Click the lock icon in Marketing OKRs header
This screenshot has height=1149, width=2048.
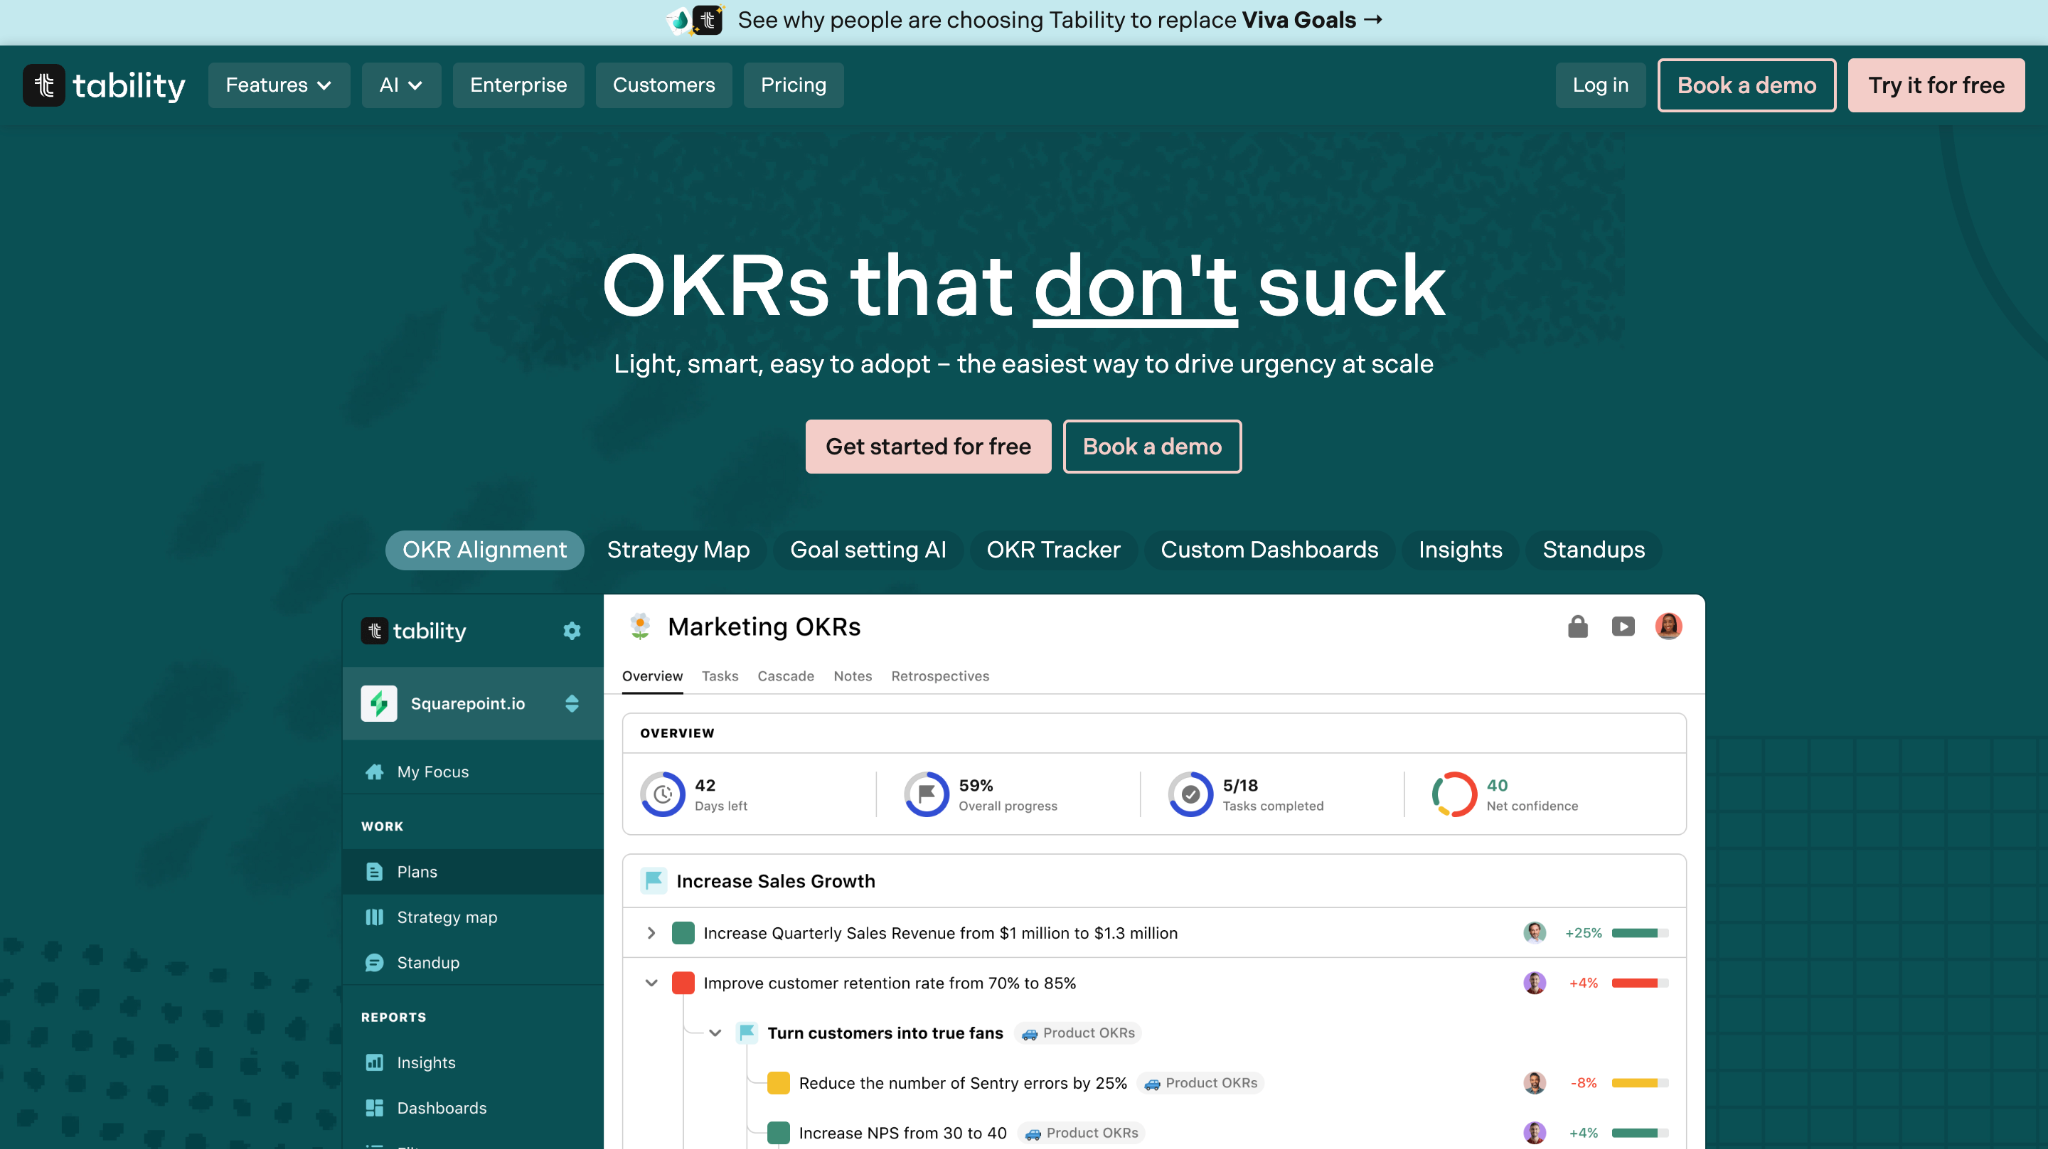[x=1578, y=627]
